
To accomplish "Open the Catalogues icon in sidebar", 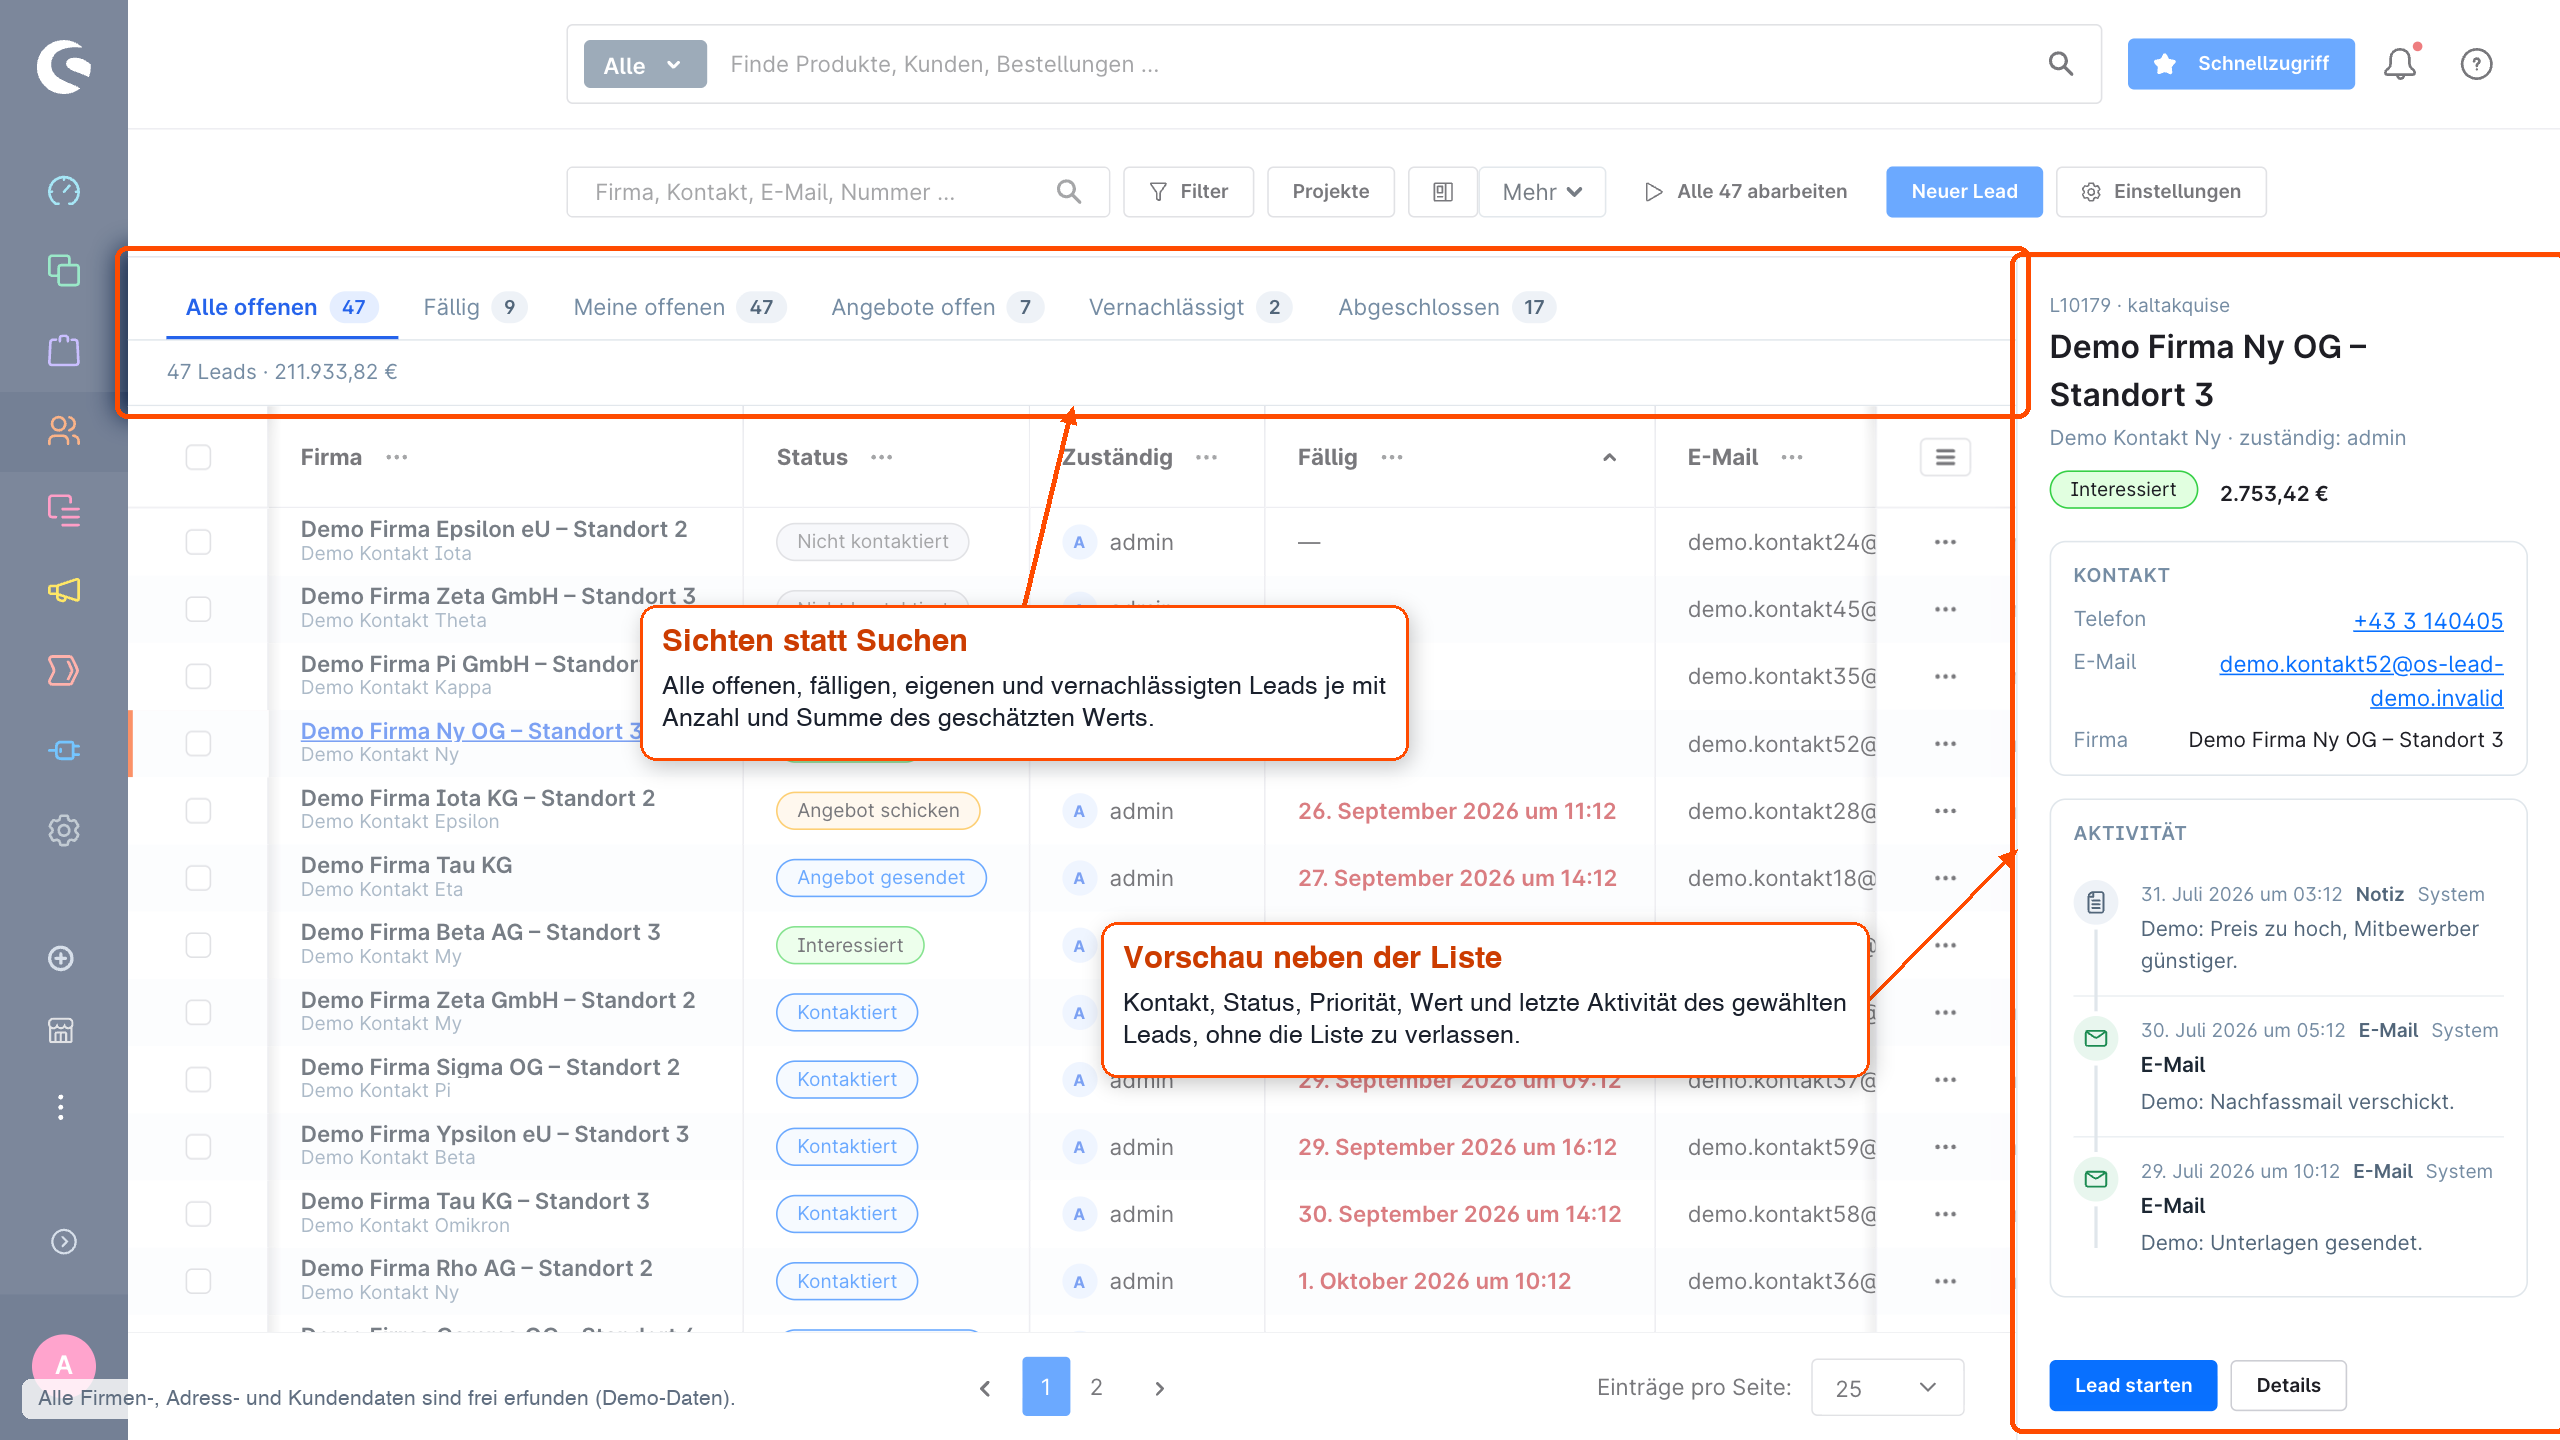I will 64,270.
